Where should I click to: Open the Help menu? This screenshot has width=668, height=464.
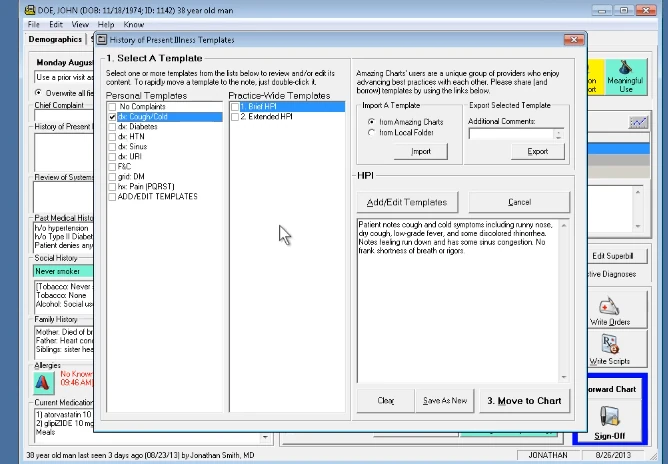106,24
